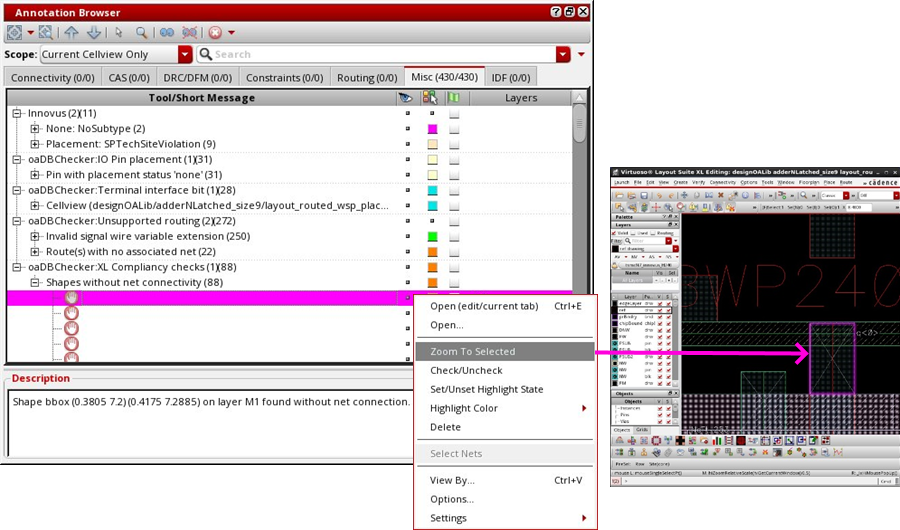Toggle checkbox for Invalid signal wire variable extension

pyautogui.click(x=455, y=236)
